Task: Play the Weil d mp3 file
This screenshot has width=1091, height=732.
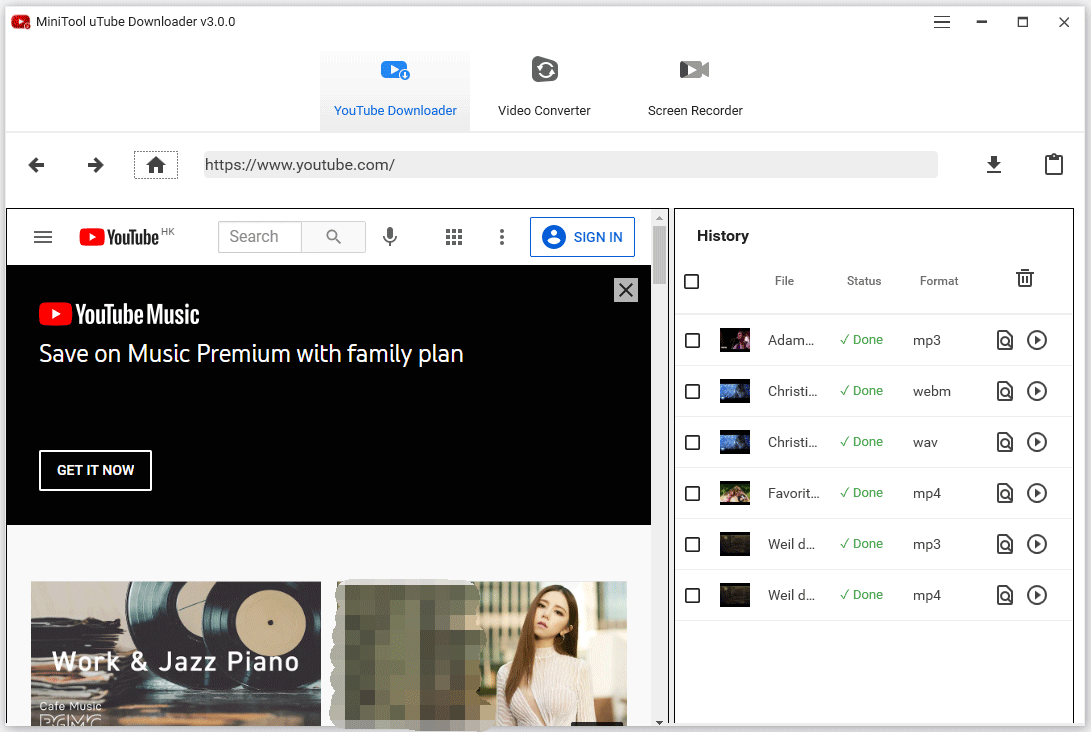Action: pyautogui.click(x=1037, y=544)
